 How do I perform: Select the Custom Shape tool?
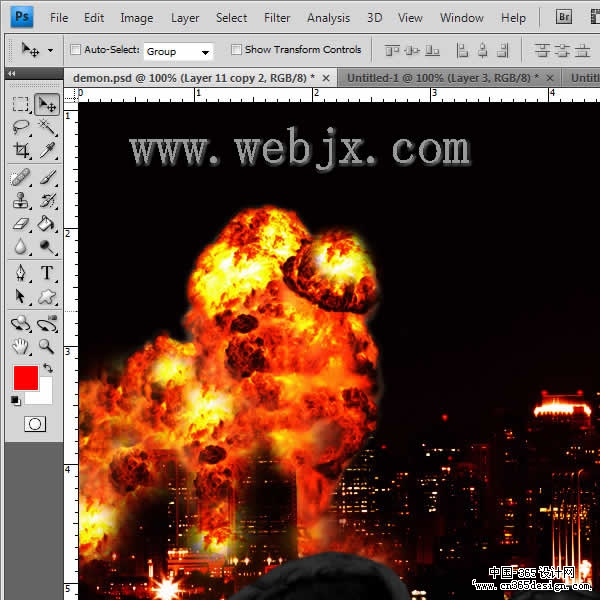47,297
